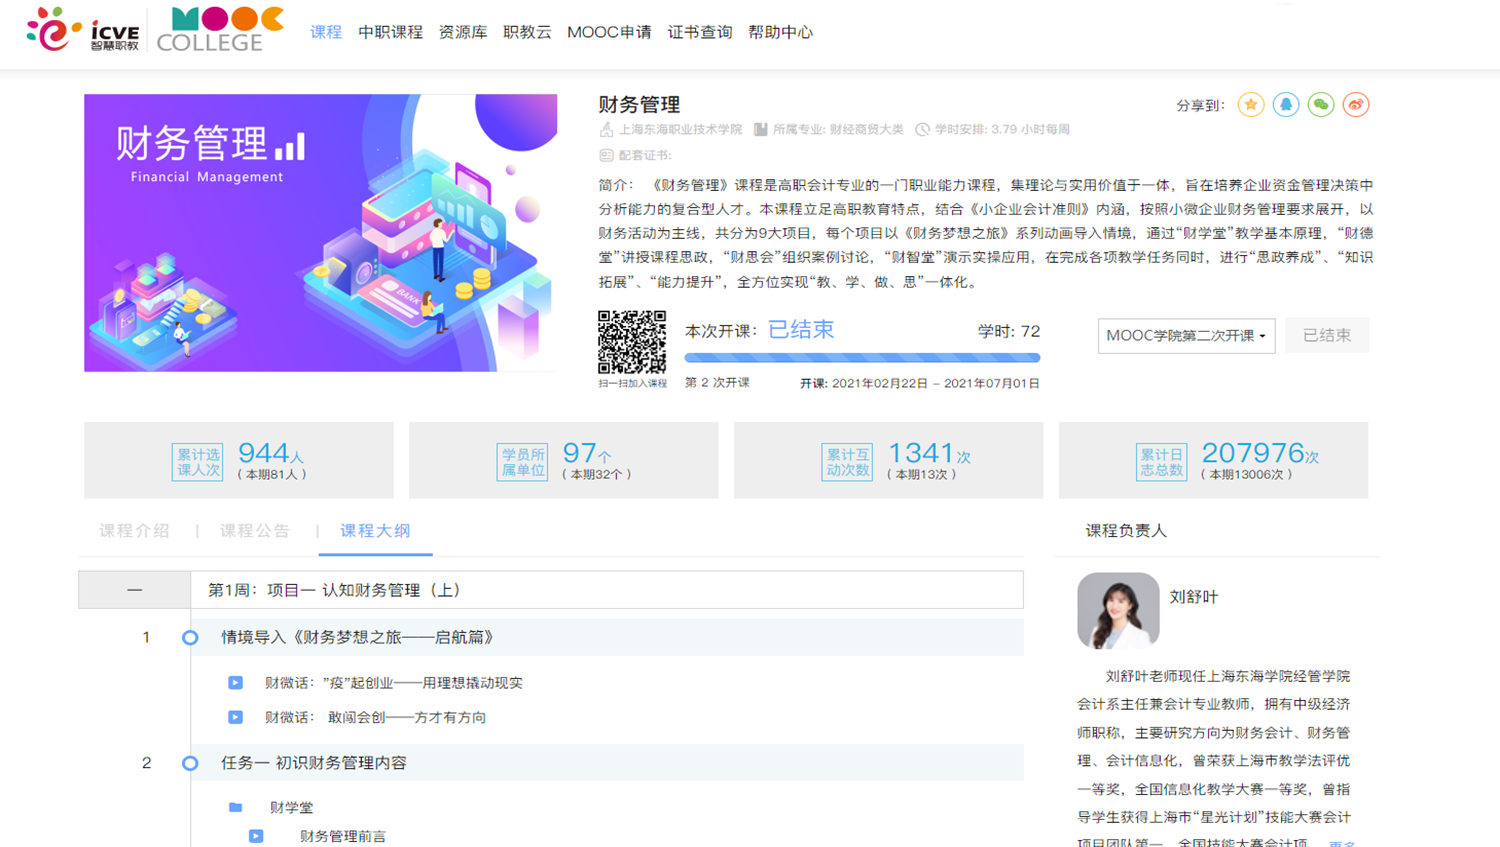Open MOOC申请 in the top navigation
This screenshot has width=1500, height=847.
[x=609, y=32]
